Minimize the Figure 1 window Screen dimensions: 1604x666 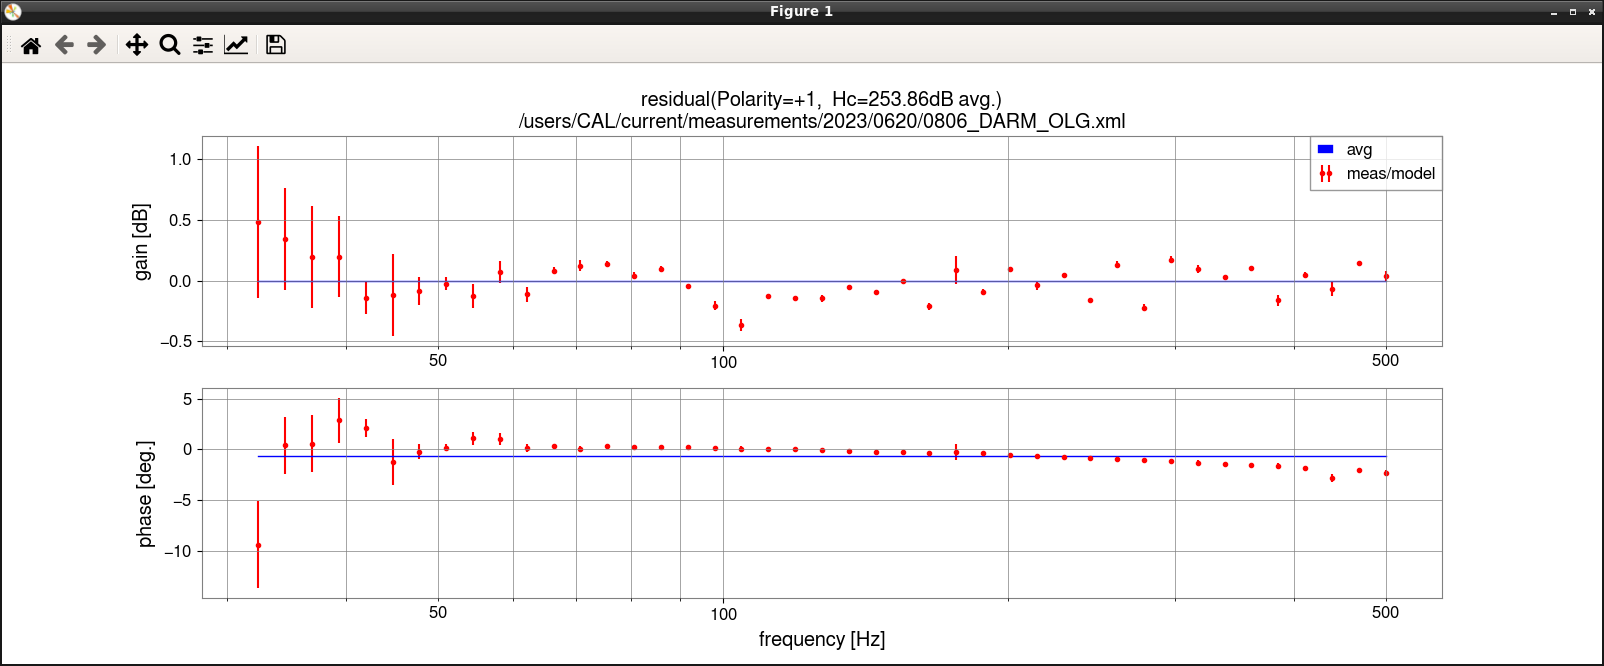[x=1554, y=12]
